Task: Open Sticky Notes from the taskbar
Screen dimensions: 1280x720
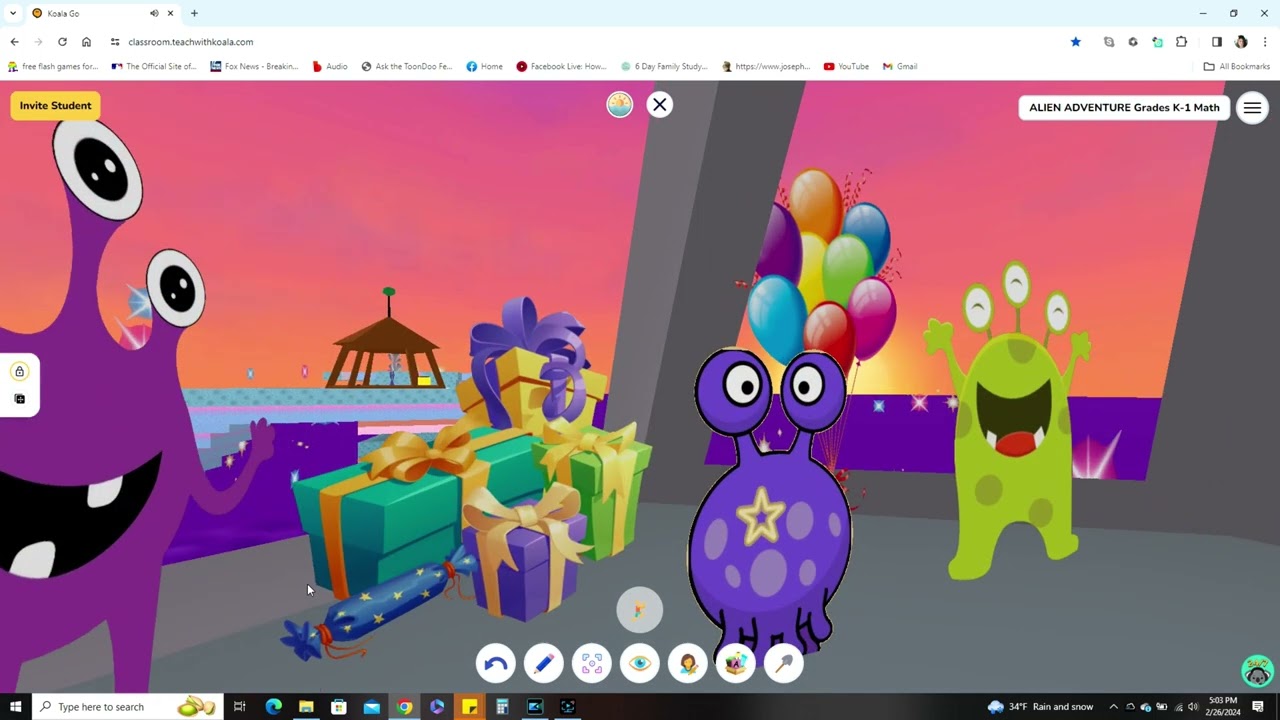Action: 470,707
